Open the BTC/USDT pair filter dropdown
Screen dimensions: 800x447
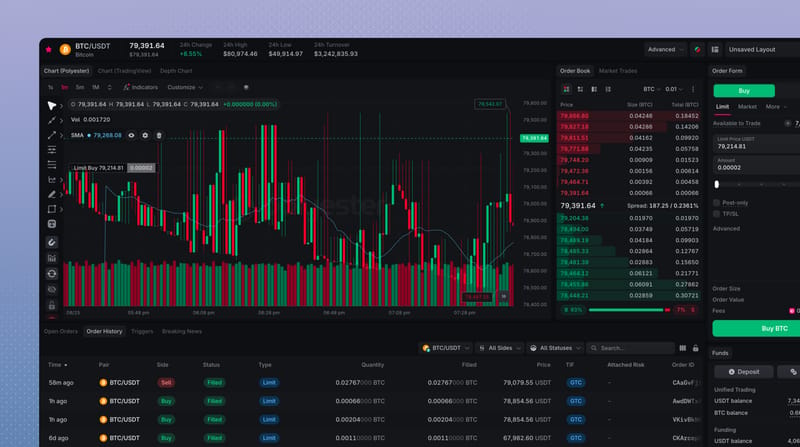pos(445,348)
